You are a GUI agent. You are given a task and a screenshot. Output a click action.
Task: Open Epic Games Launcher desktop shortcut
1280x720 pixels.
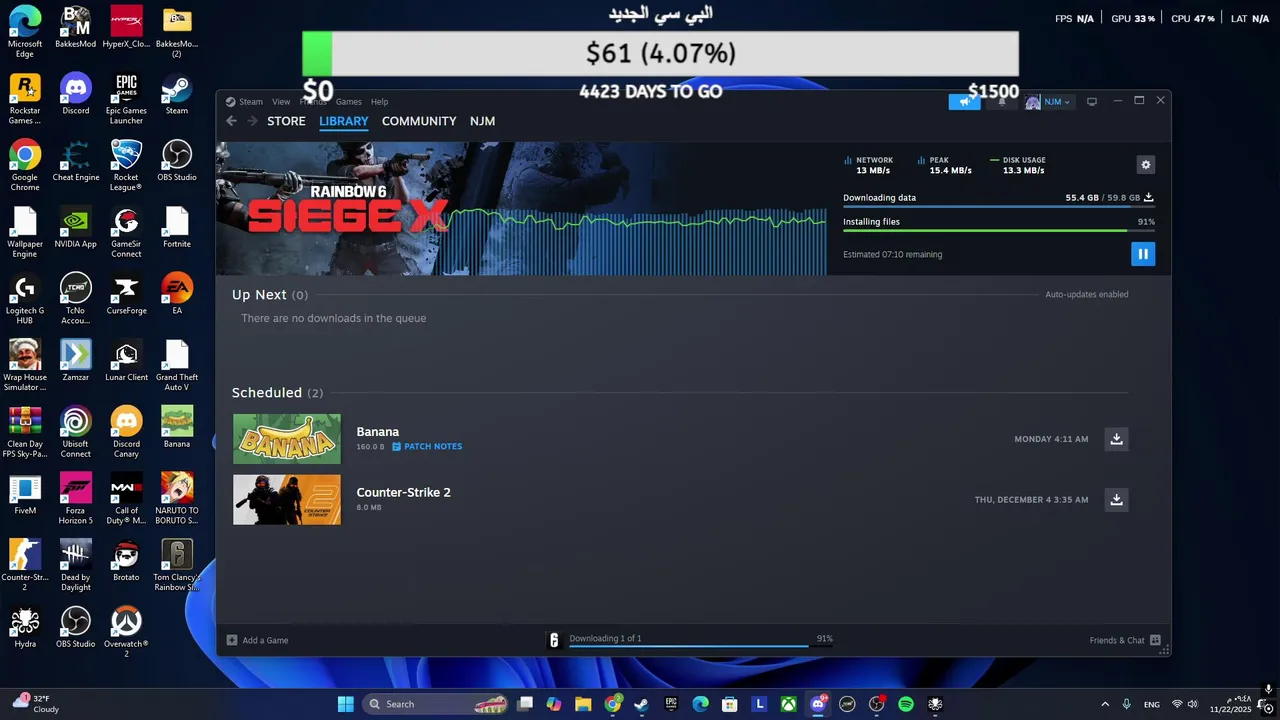(x=126, y=99)
